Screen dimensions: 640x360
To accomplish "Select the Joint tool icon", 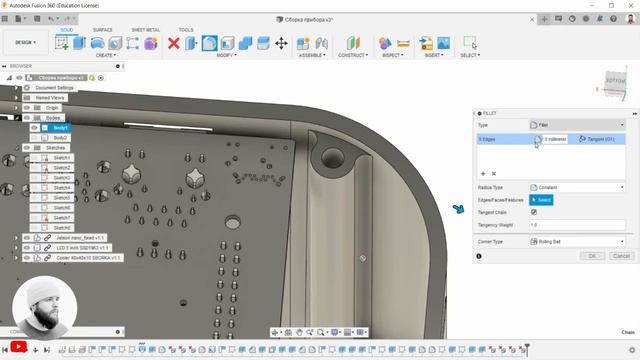I will pyautogui.click(x=322, y=43).
